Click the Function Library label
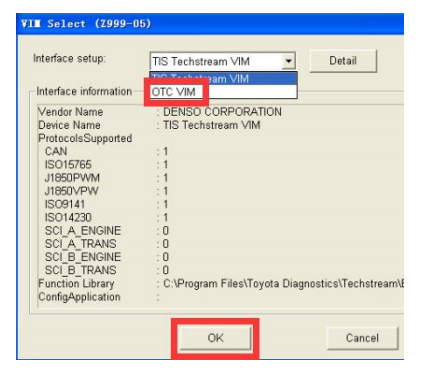Image resolution: width=428 pixels, height=379 pixels. pyautogui.click(x=76, y=283)
